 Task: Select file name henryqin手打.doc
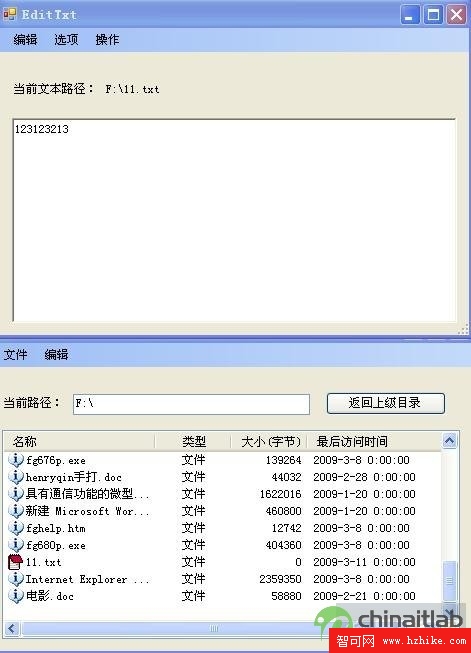(x=74, y=477)
